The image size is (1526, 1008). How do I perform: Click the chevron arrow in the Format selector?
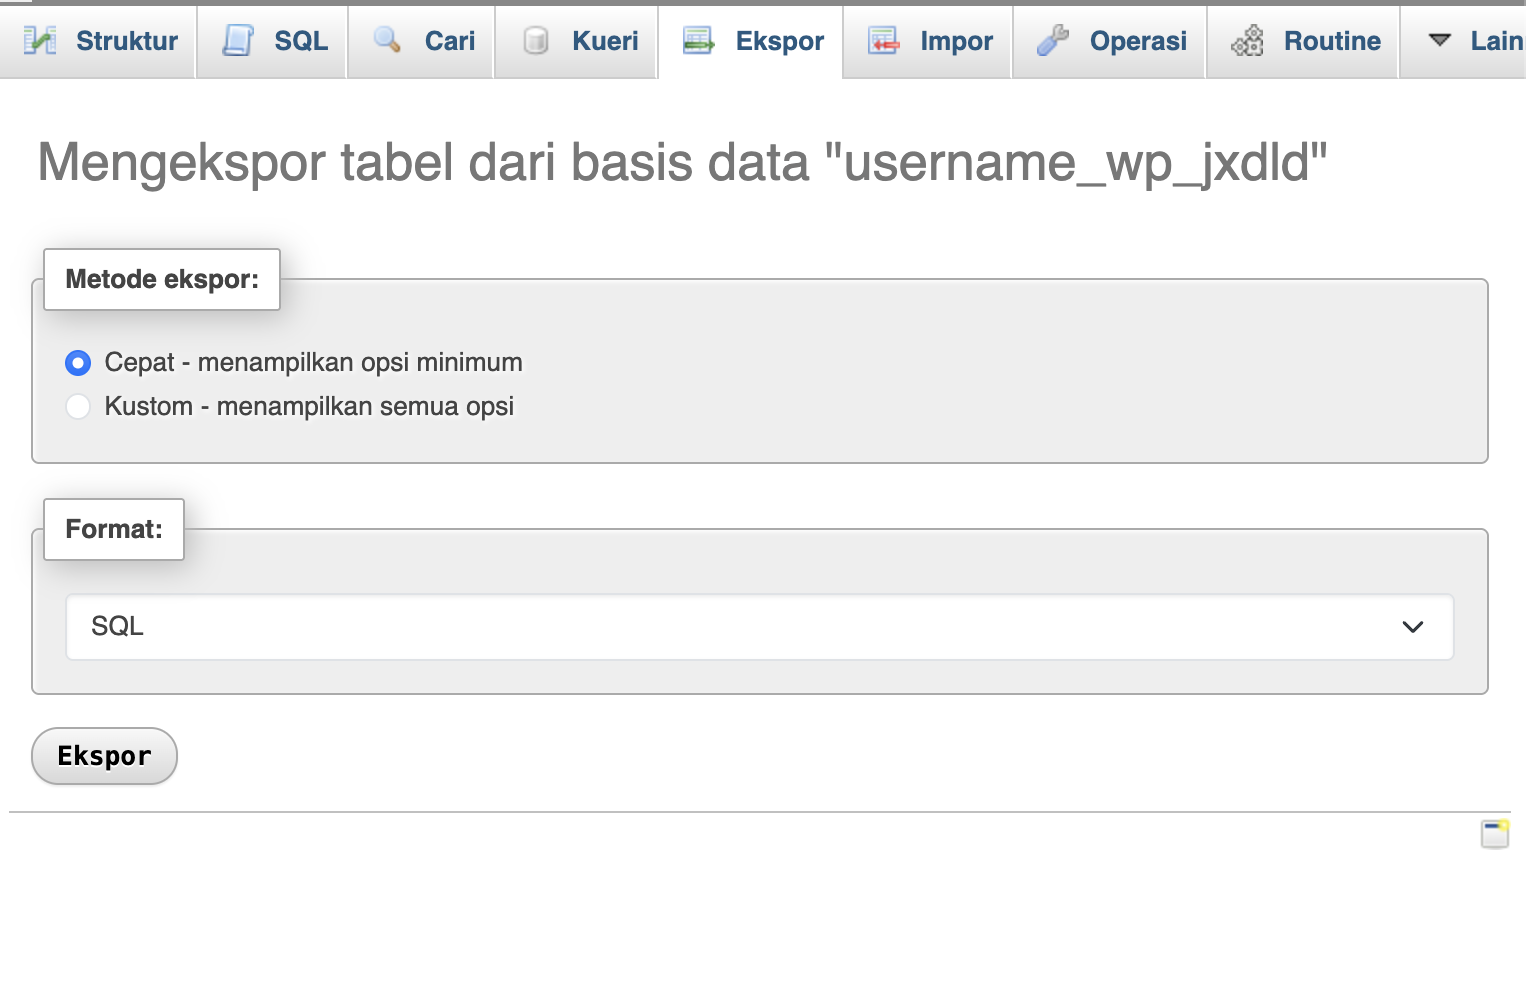click(1412, 627)
